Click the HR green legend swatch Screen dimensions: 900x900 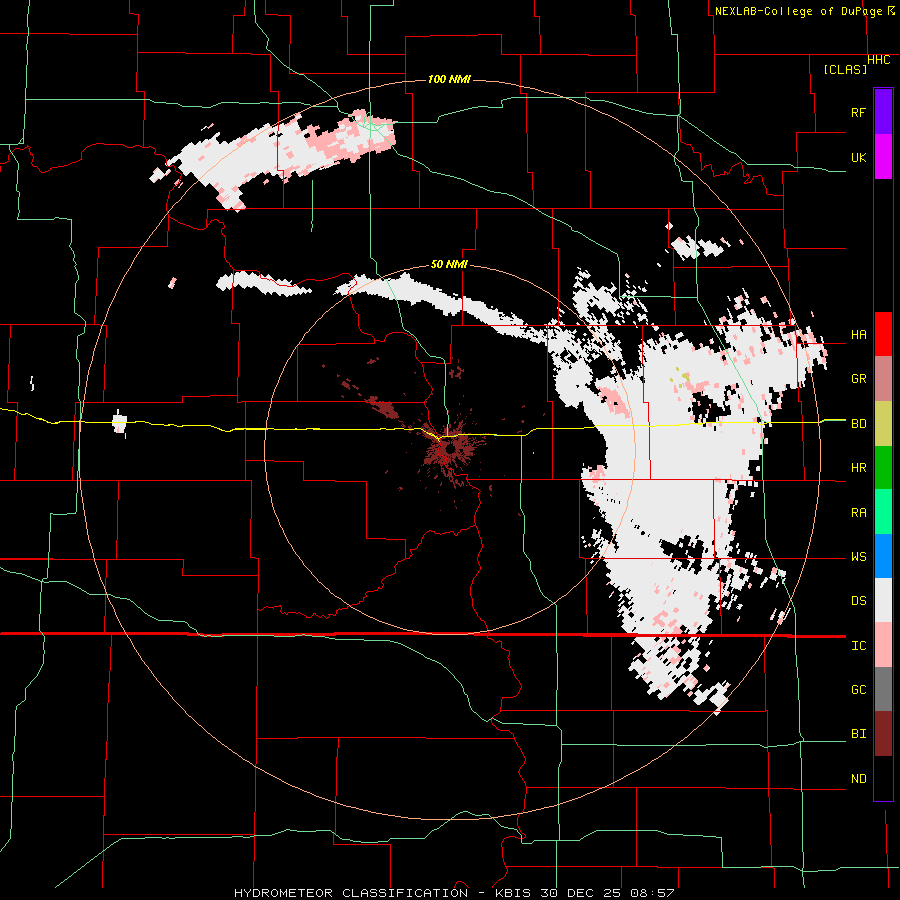point(883,467)
